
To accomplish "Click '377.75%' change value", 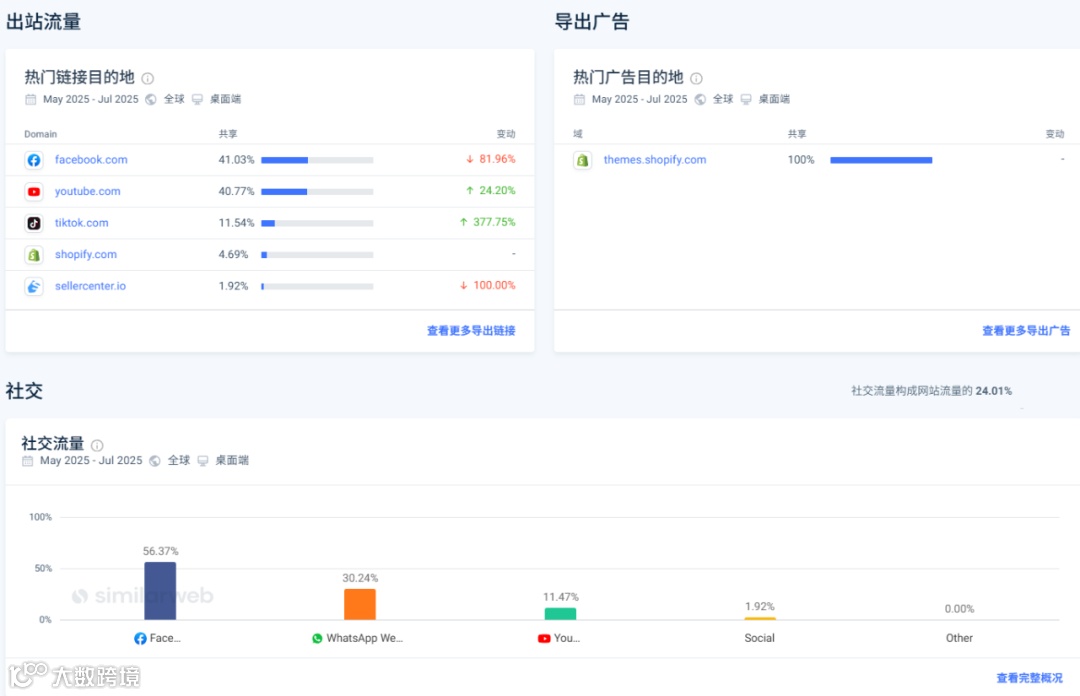I will coord(495,222).
